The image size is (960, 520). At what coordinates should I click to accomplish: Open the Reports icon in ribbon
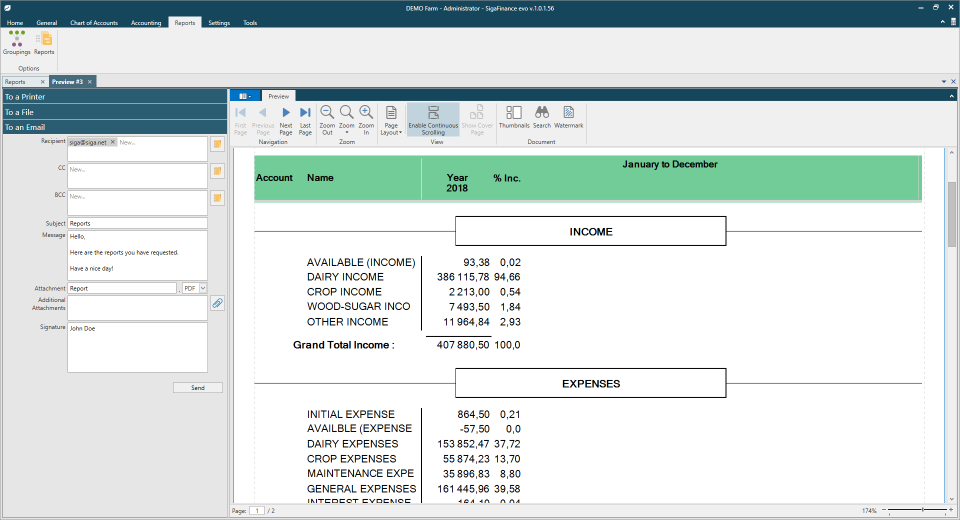(44, 43)
